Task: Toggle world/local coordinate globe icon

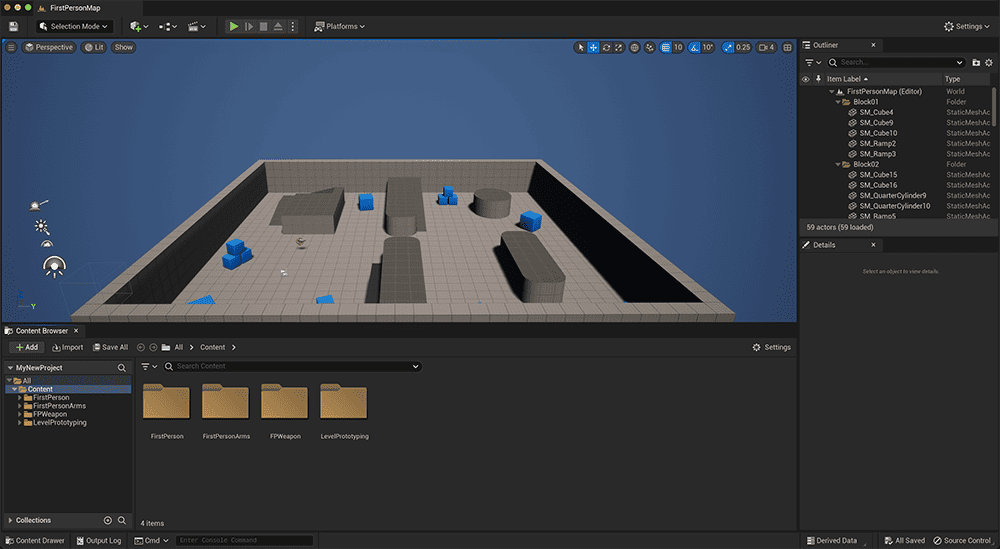Action: click(635, 47)
